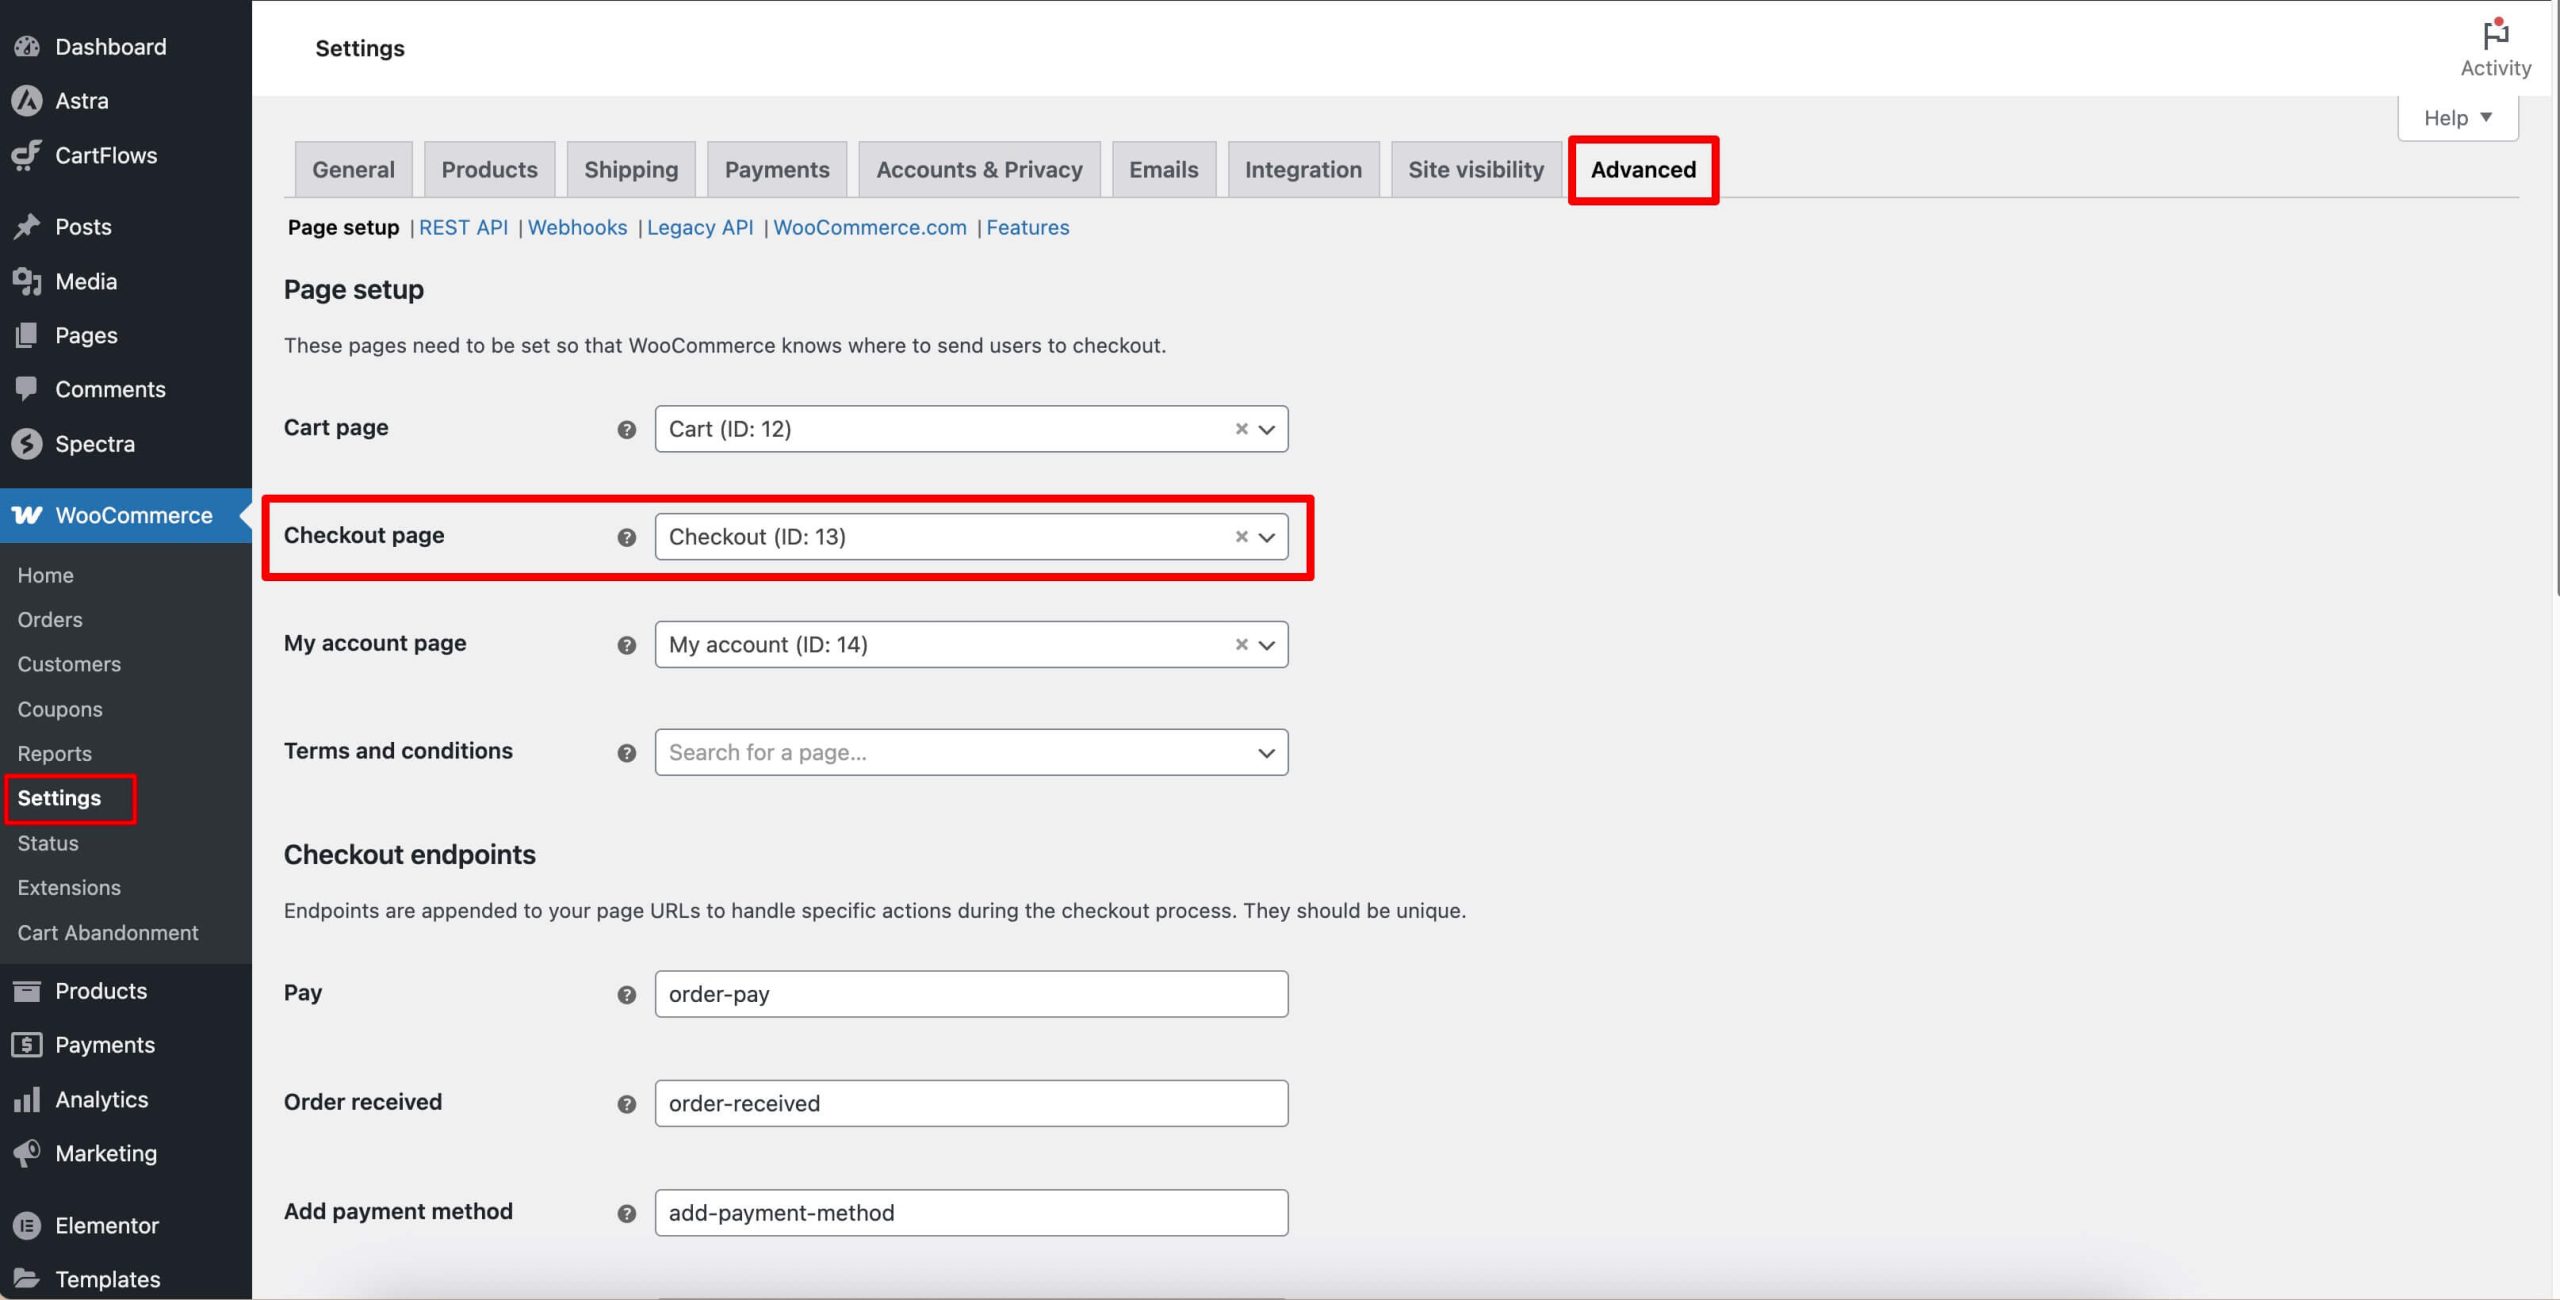Image resolution: width=2560 pixels, height=1300 pixels.
Task: Click the Posts pin icon
Action: (x=27, y=227)
